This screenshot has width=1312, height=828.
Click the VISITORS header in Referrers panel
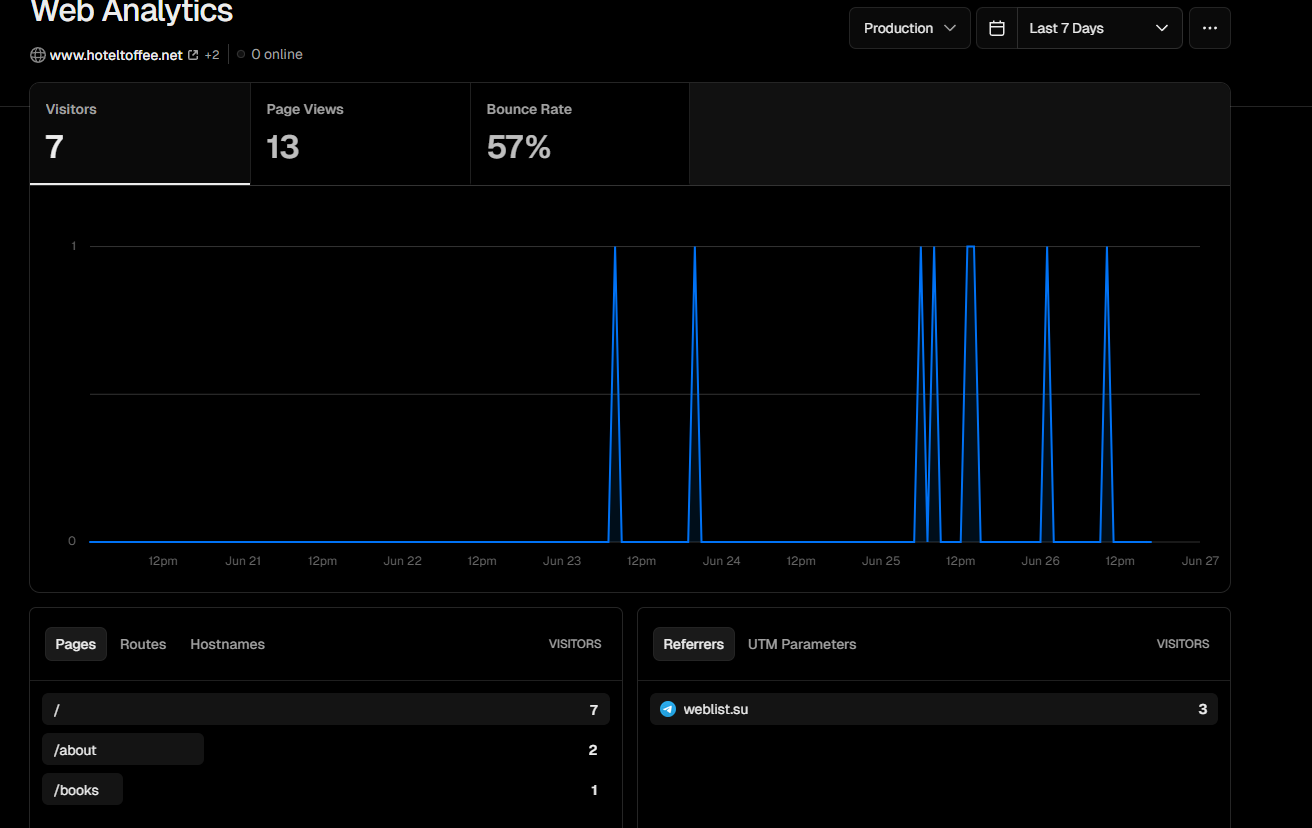[x=1183, y=644]
